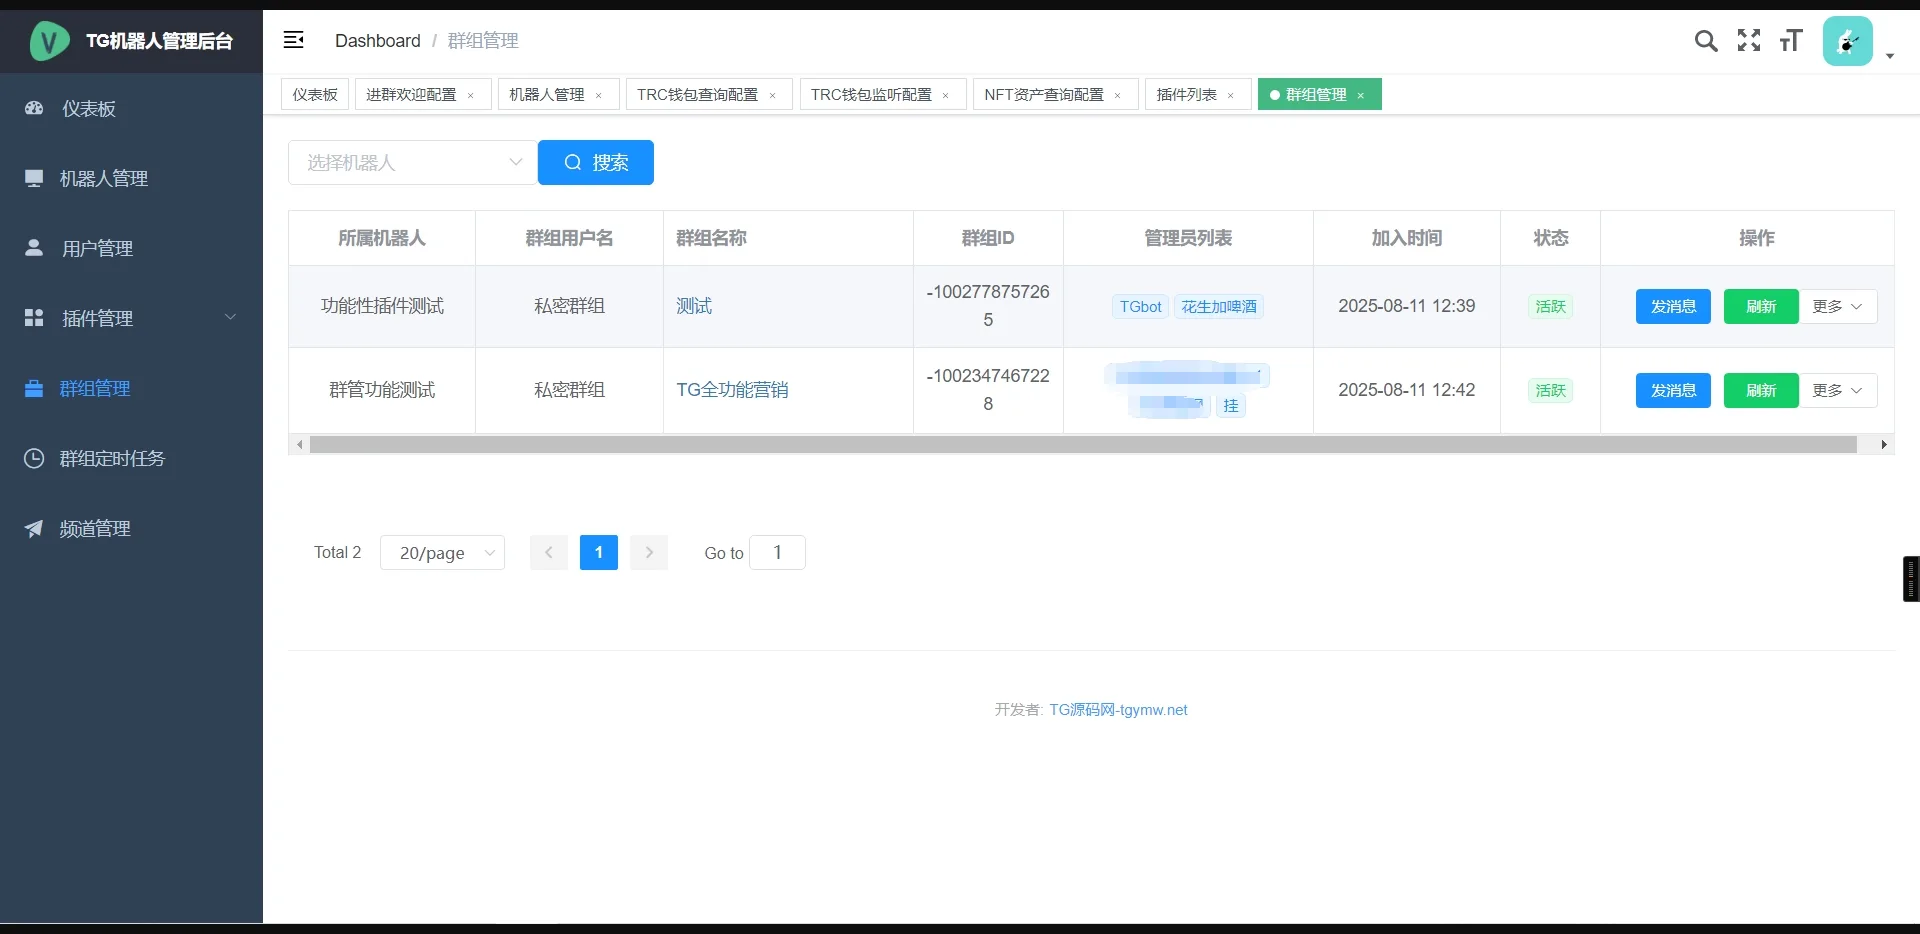Open the 选择机器人 dropdown
This screenshot has height=934, width=1920.
point(412,163)
